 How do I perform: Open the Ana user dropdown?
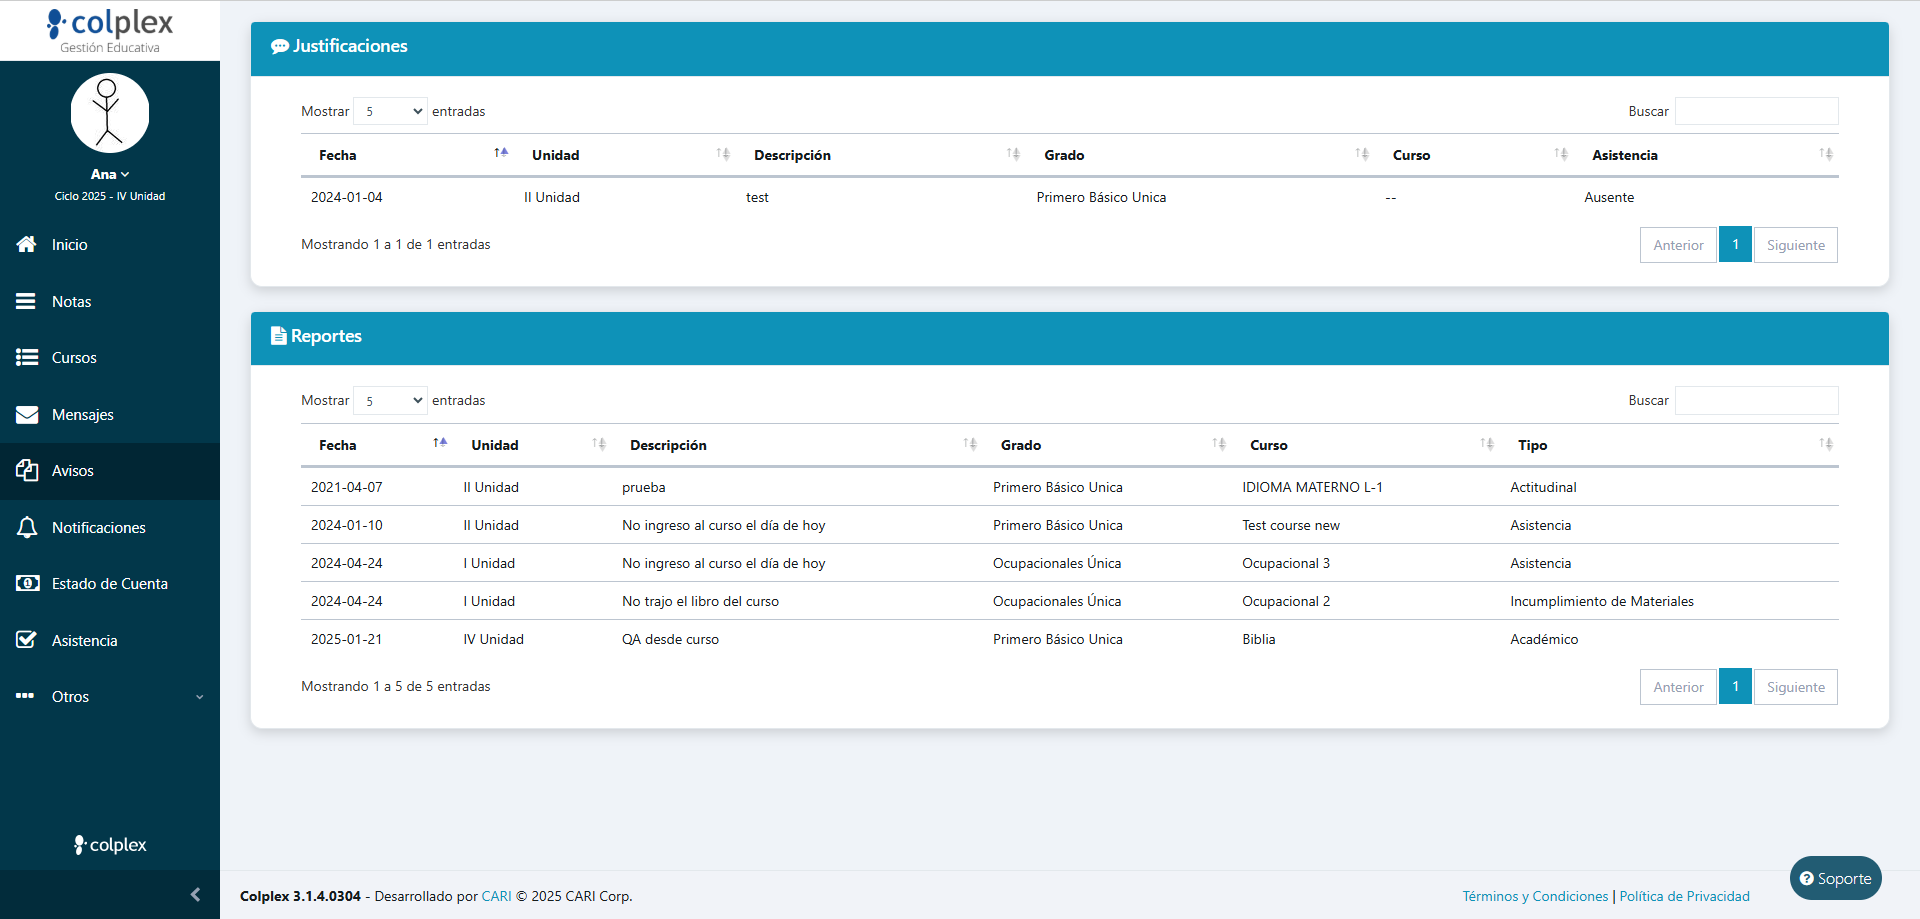(110, 174)
